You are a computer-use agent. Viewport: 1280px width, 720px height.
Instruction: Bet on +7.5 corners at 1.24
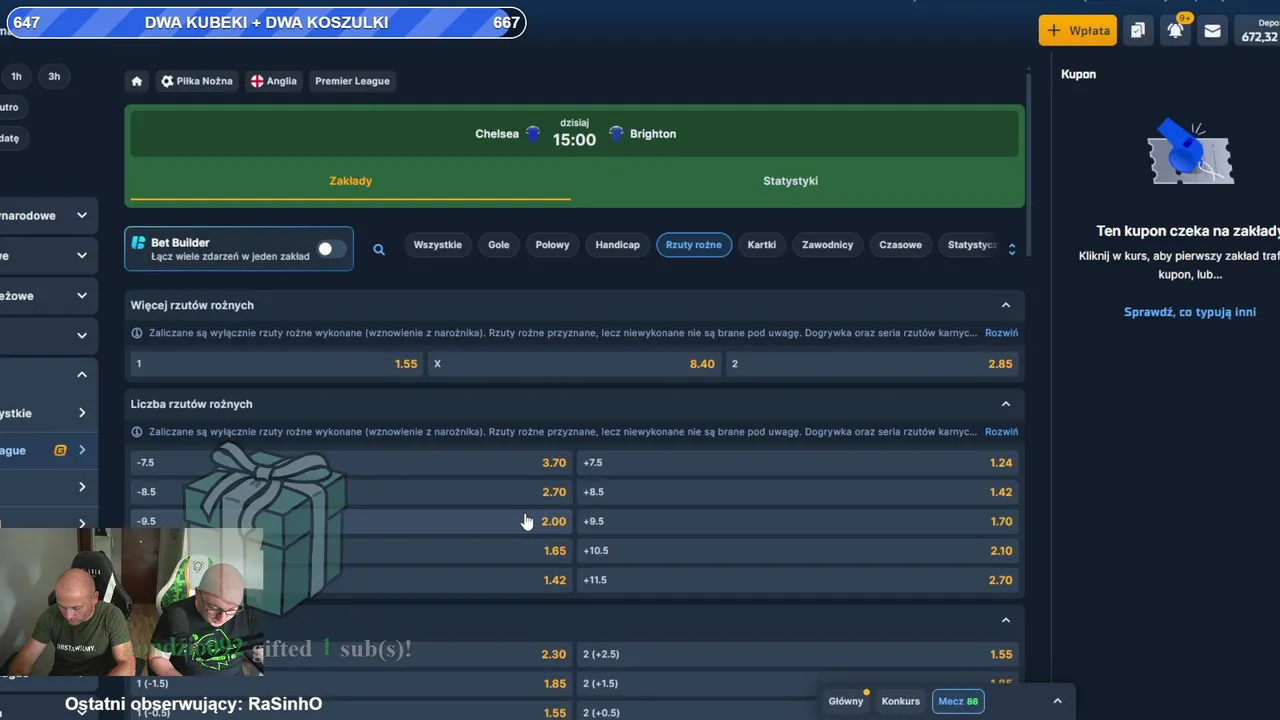click(x=799, y=463)
